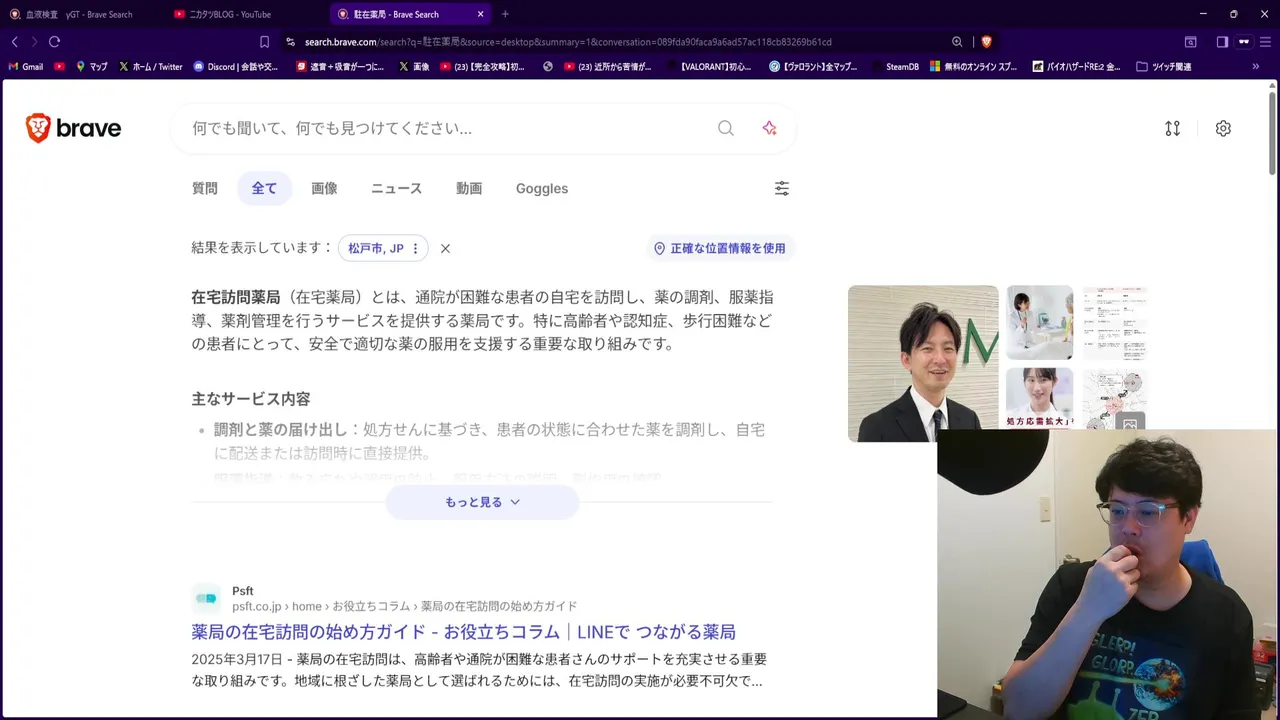Image resolution: width=1280 pixels, height=720 pixels.
Task: Open the 遠音+吸音が一つに bookmark
Action: point(340,67)
